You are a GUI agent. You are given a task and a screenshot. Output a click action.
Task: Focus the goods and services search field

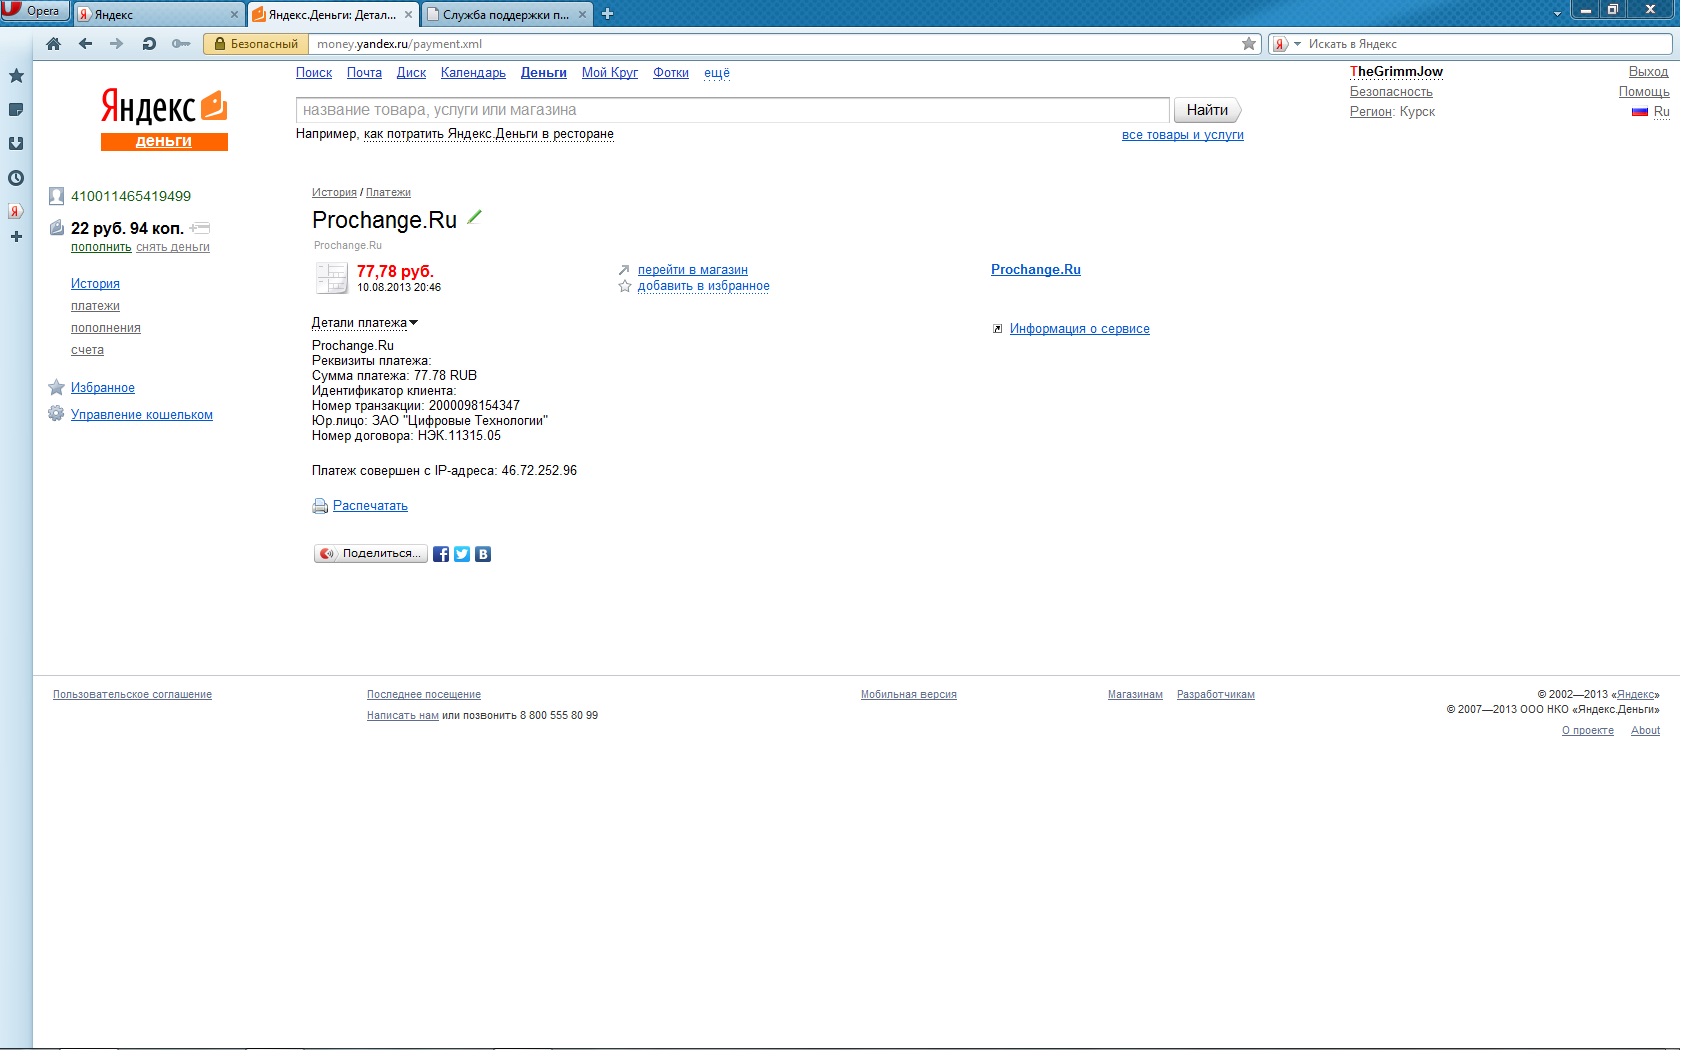pos(733,110)
